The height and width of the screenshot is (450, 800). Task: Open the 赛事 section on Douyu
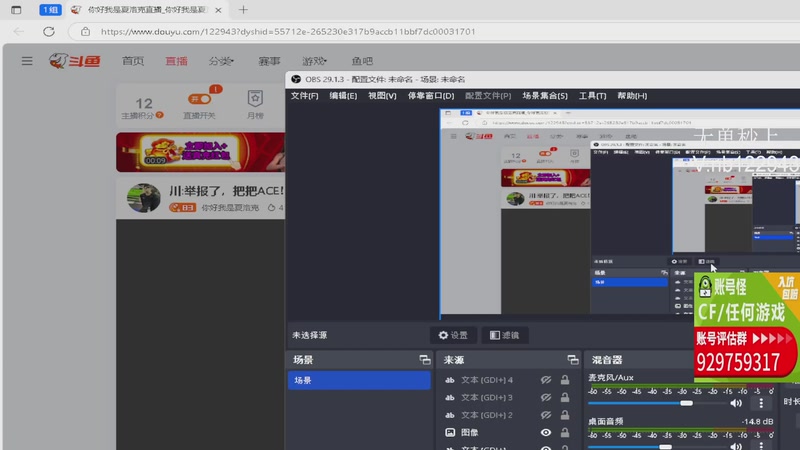point(269,61)
